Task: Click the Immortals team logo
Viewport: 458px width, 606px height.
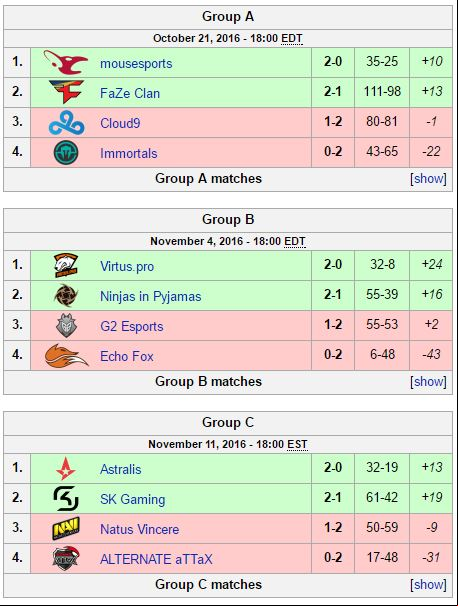Action: pyautogui.click(x=66, y=152)
